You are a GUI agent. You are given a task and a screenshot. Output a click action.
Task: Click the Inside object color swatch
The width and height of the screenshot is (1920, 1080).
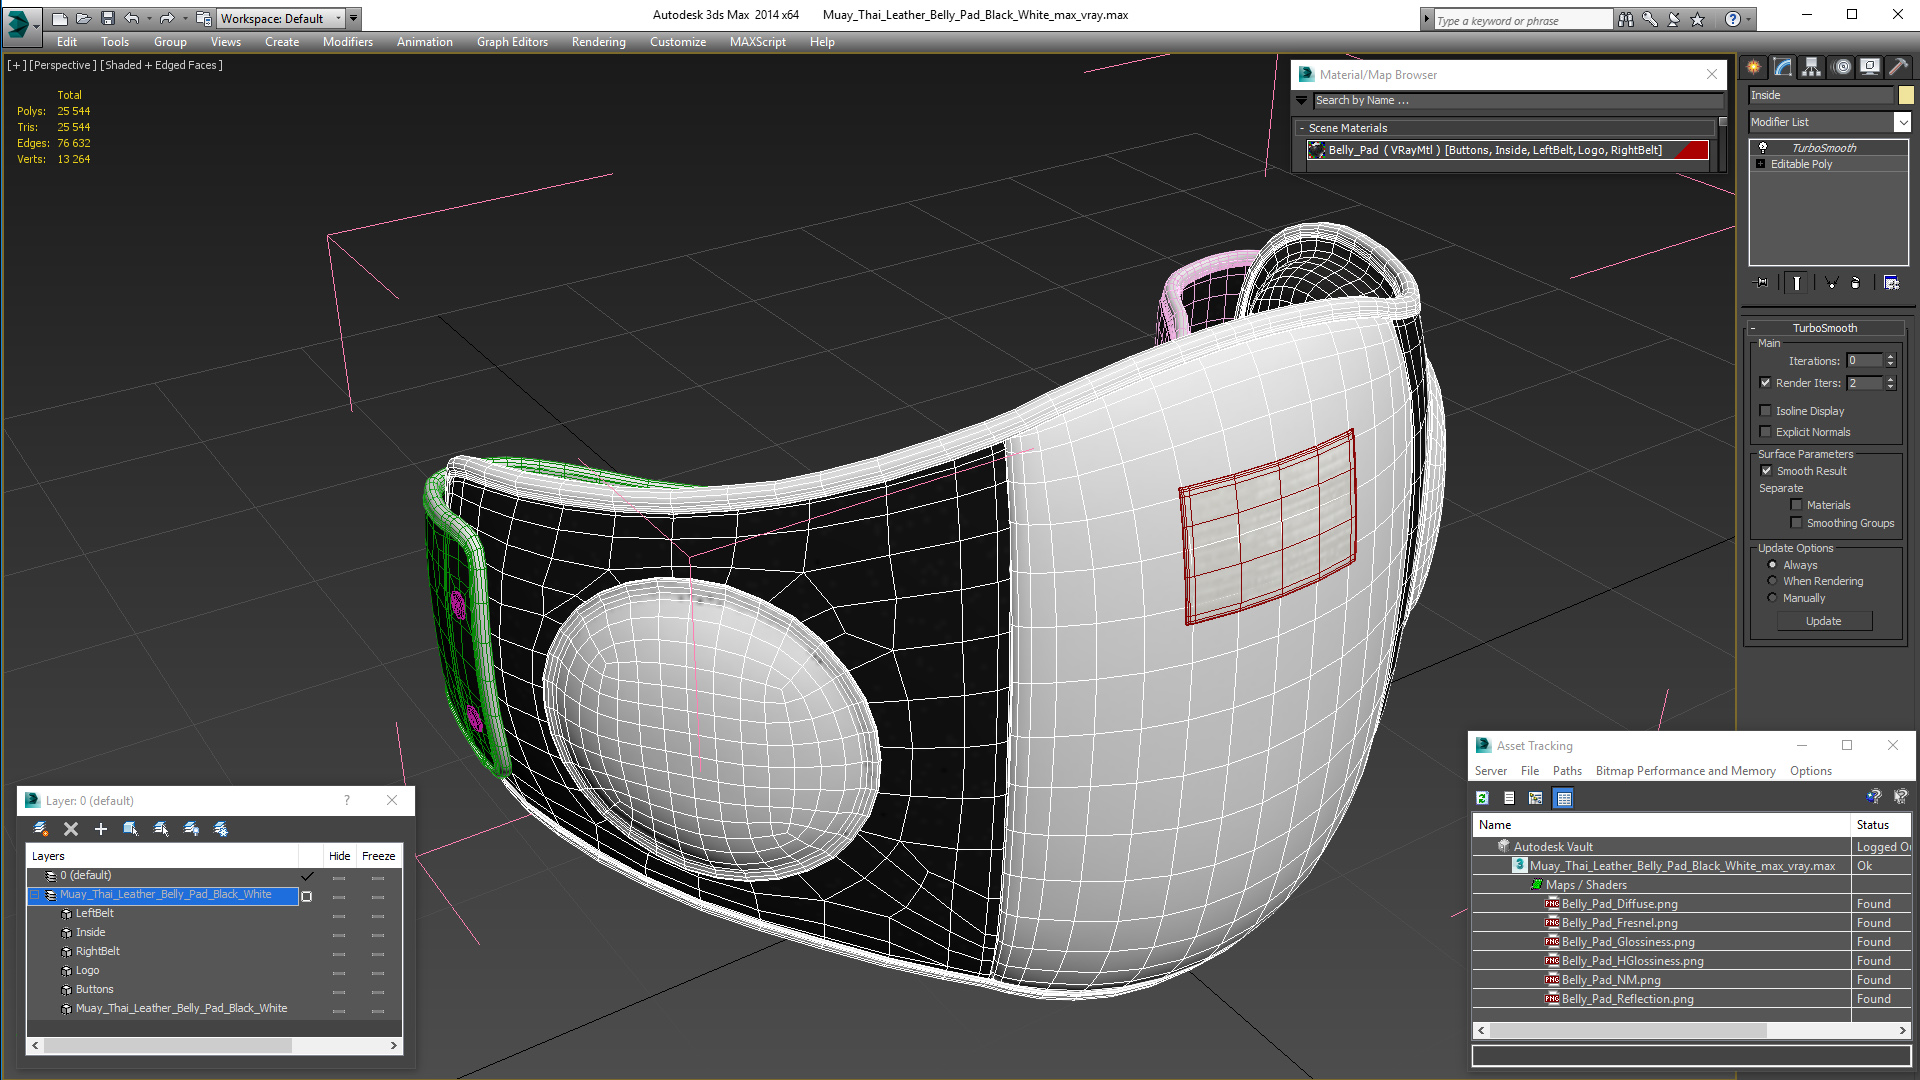pyautogui.click(x=1906, y=95)
